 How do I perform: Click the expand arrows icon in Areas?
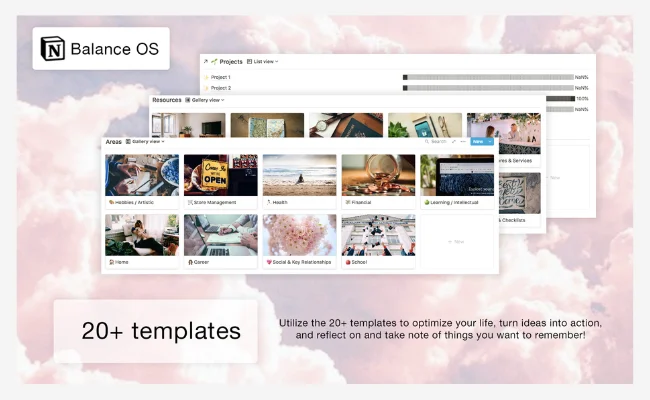pos(454,141)
